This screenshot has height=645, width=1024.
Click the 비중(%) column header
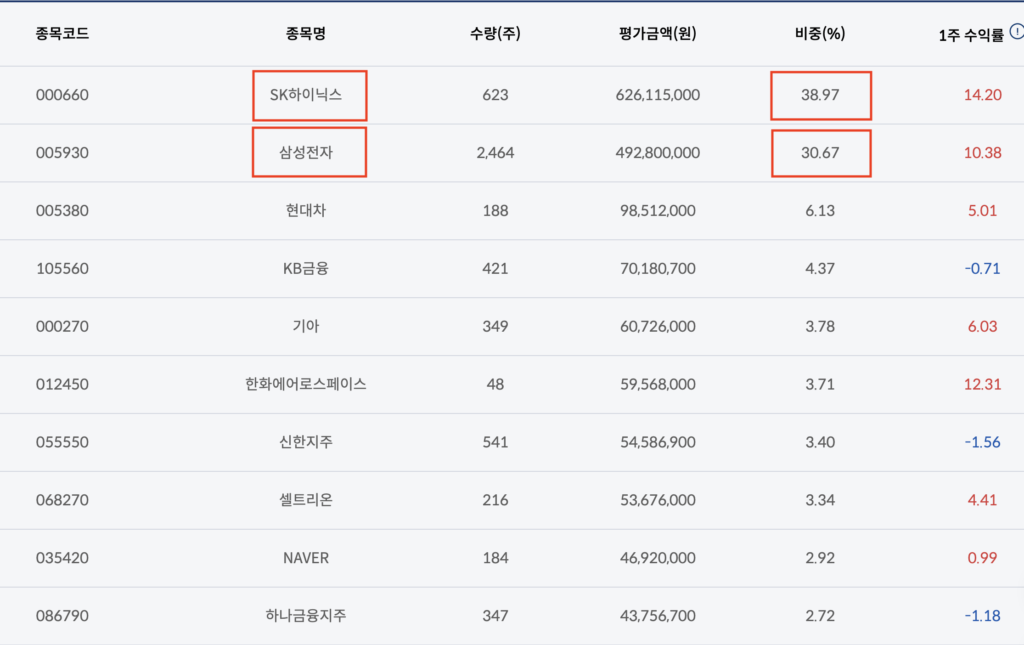point(819,33)
